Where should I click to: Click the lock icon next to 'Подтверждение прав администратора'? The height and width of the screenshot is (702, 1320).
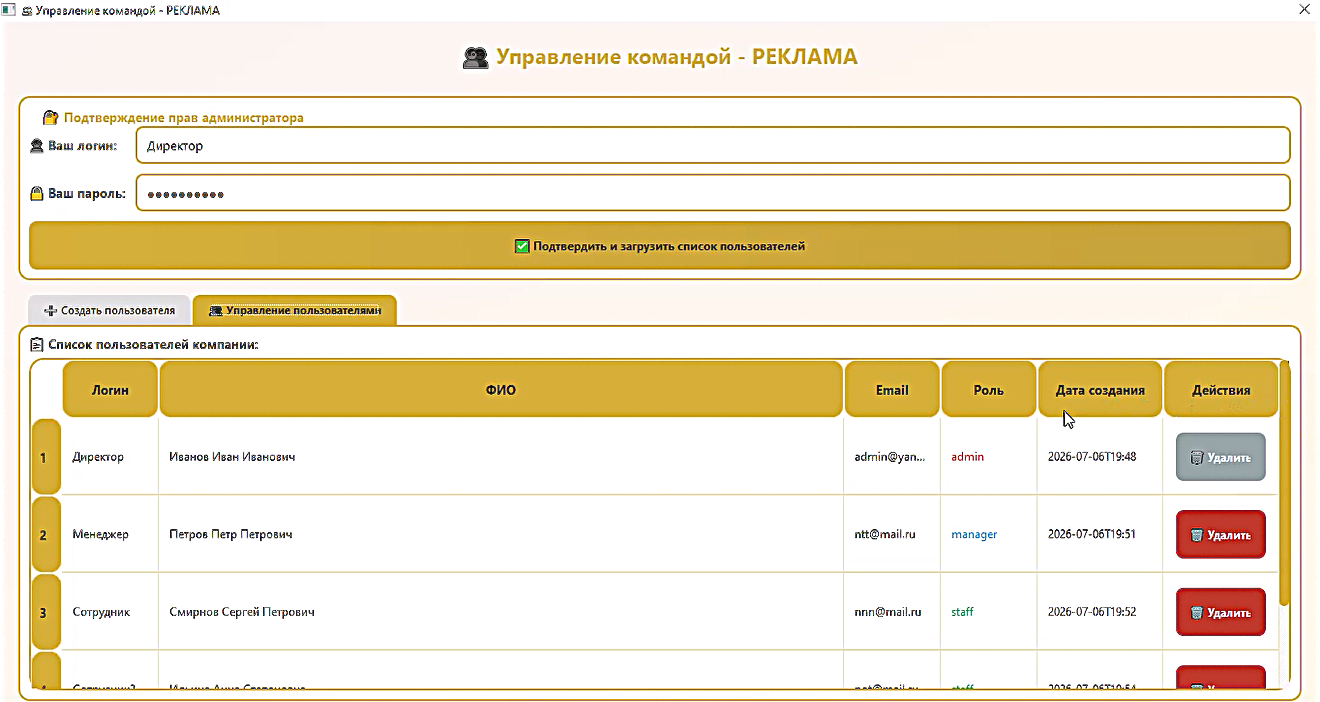[51, 117]
